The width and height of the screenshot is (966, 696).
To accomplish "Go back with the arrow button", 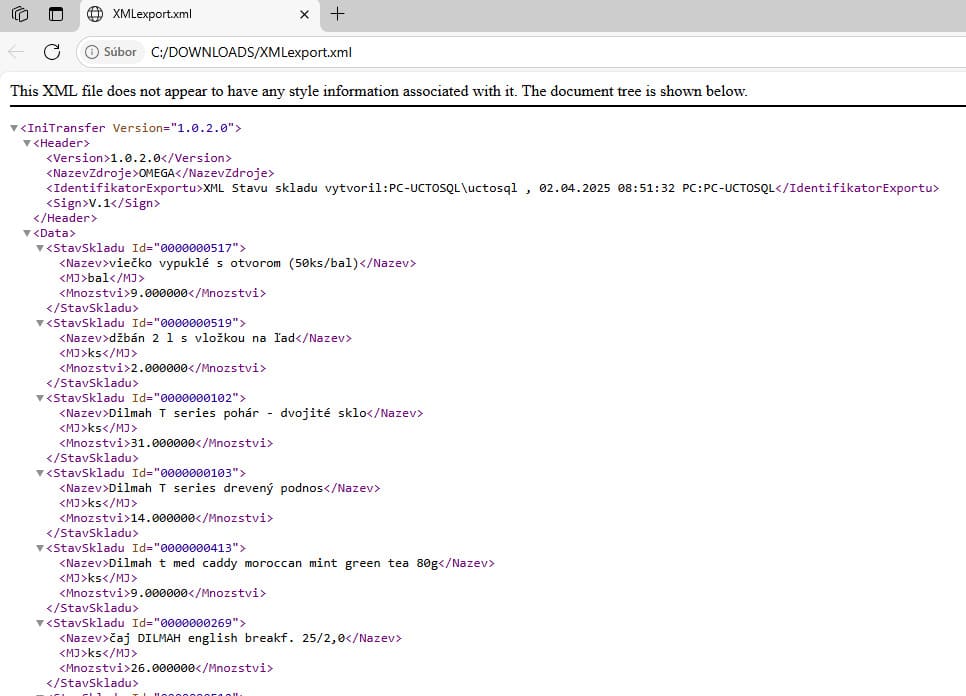I will pos(17,52).
